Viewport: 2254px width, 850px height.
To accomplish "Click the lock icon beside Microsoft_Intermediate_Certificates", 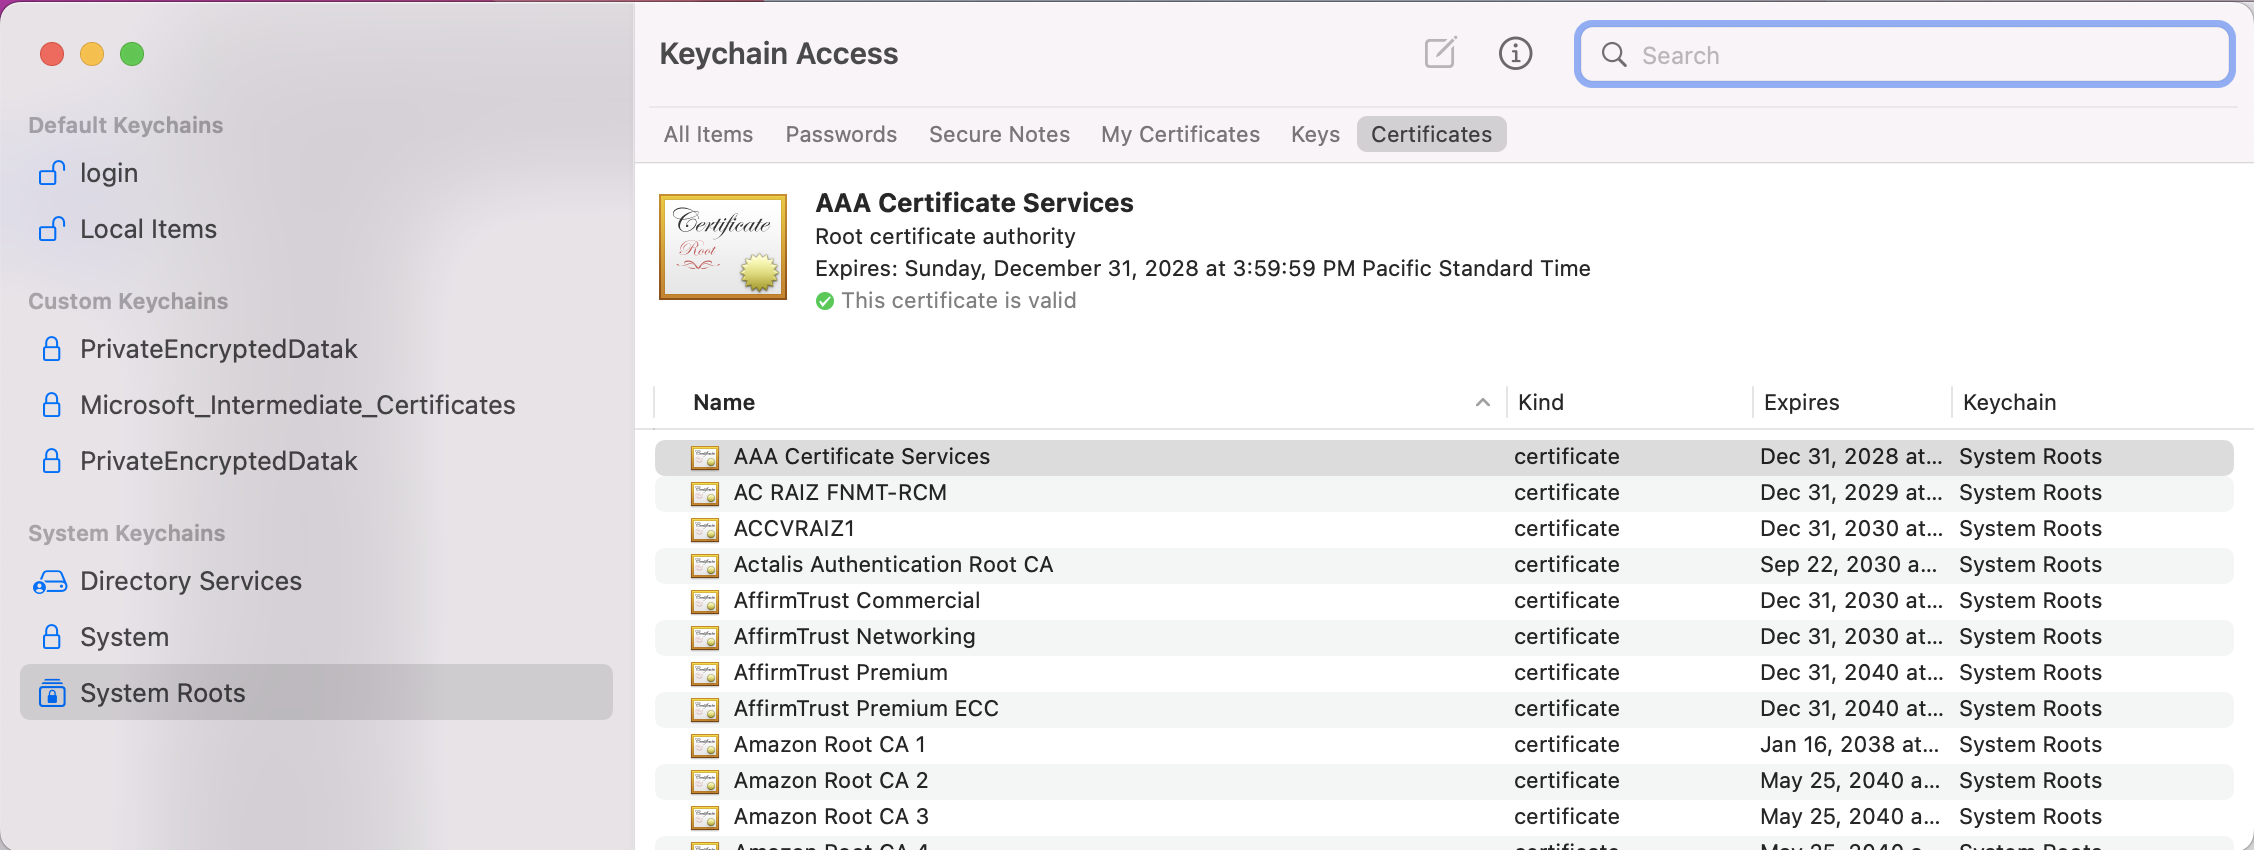I will (52, 405).
